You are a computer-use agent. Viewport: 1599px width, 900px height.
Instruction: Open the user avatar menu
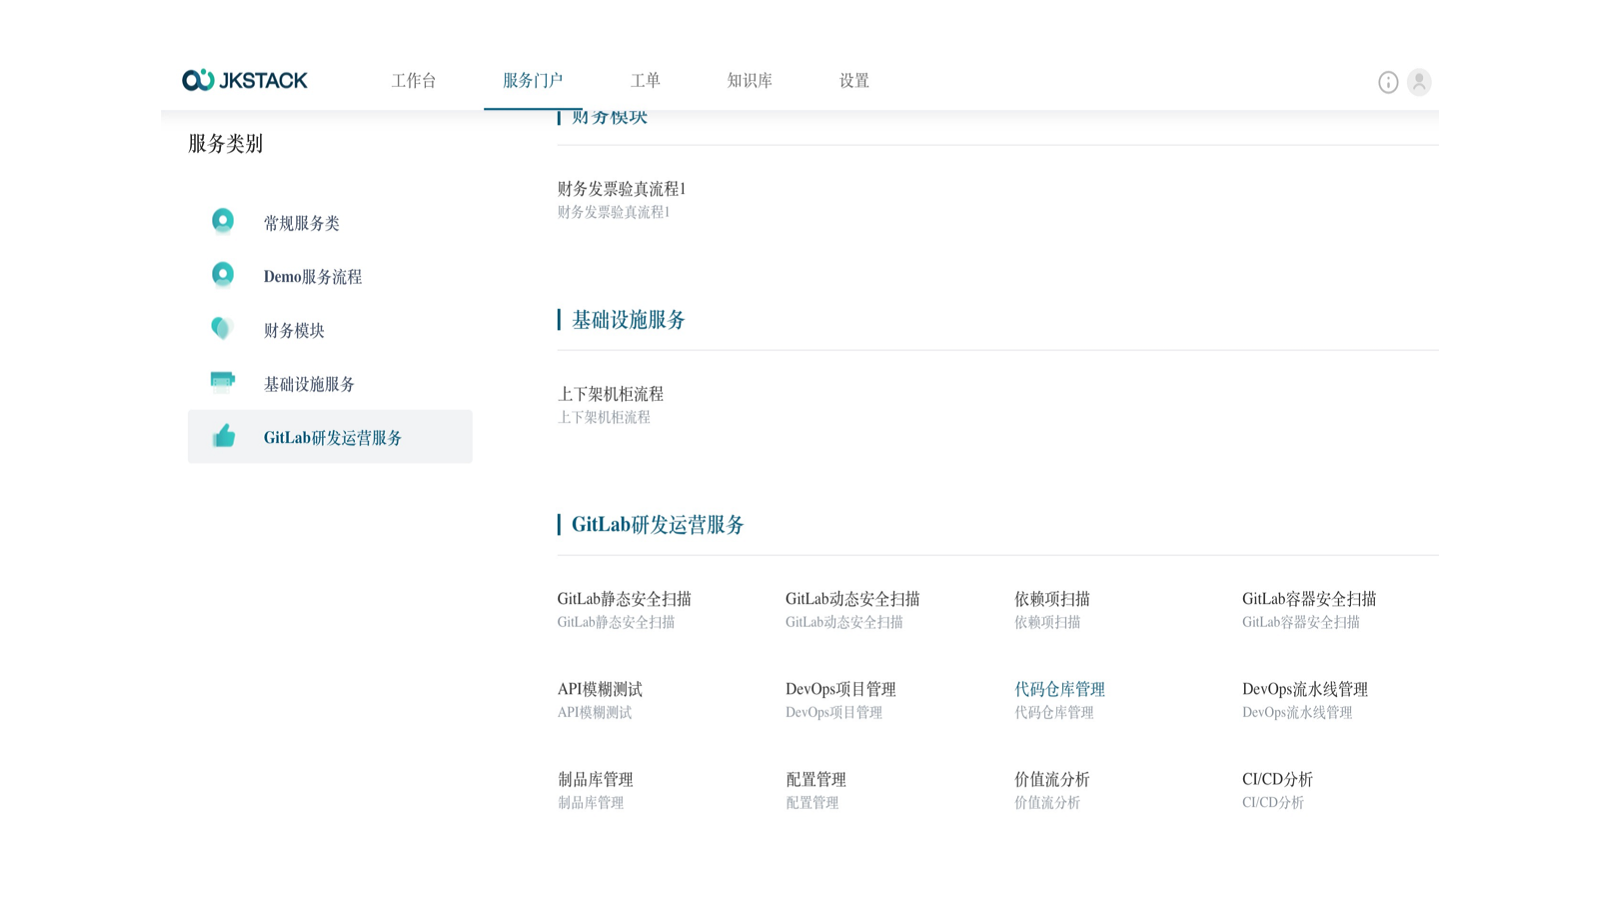[x=1418, y=82]
